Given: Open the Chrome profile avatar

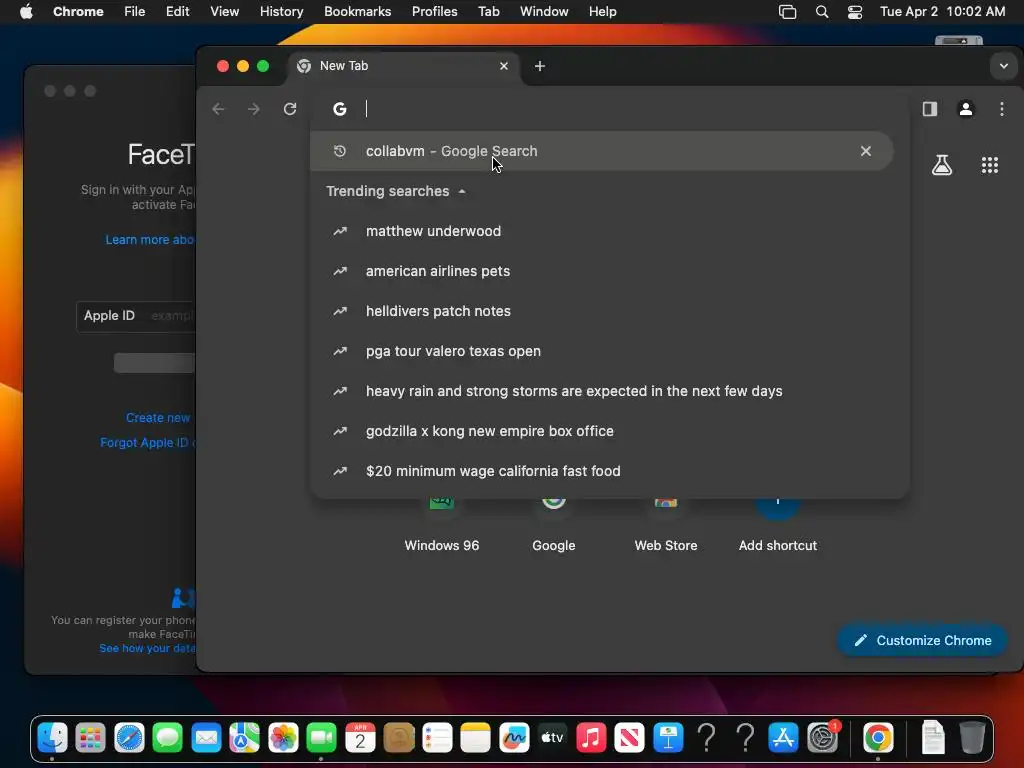Looking at the screenshot, I should pyautogui.click(x=966, y=109).
